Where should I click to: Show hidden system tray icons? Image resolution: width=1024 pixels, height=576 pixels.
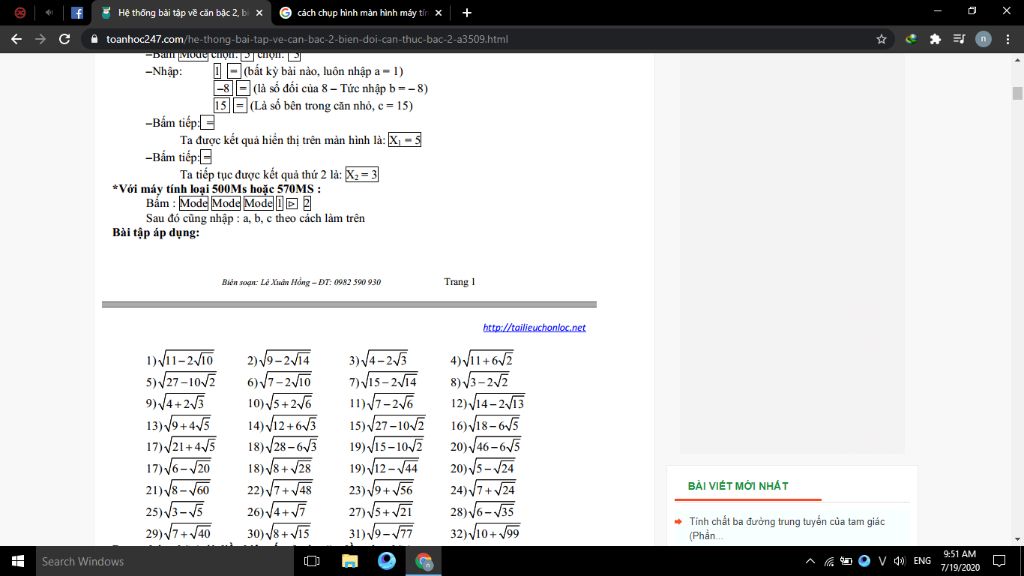click(810, 561)
